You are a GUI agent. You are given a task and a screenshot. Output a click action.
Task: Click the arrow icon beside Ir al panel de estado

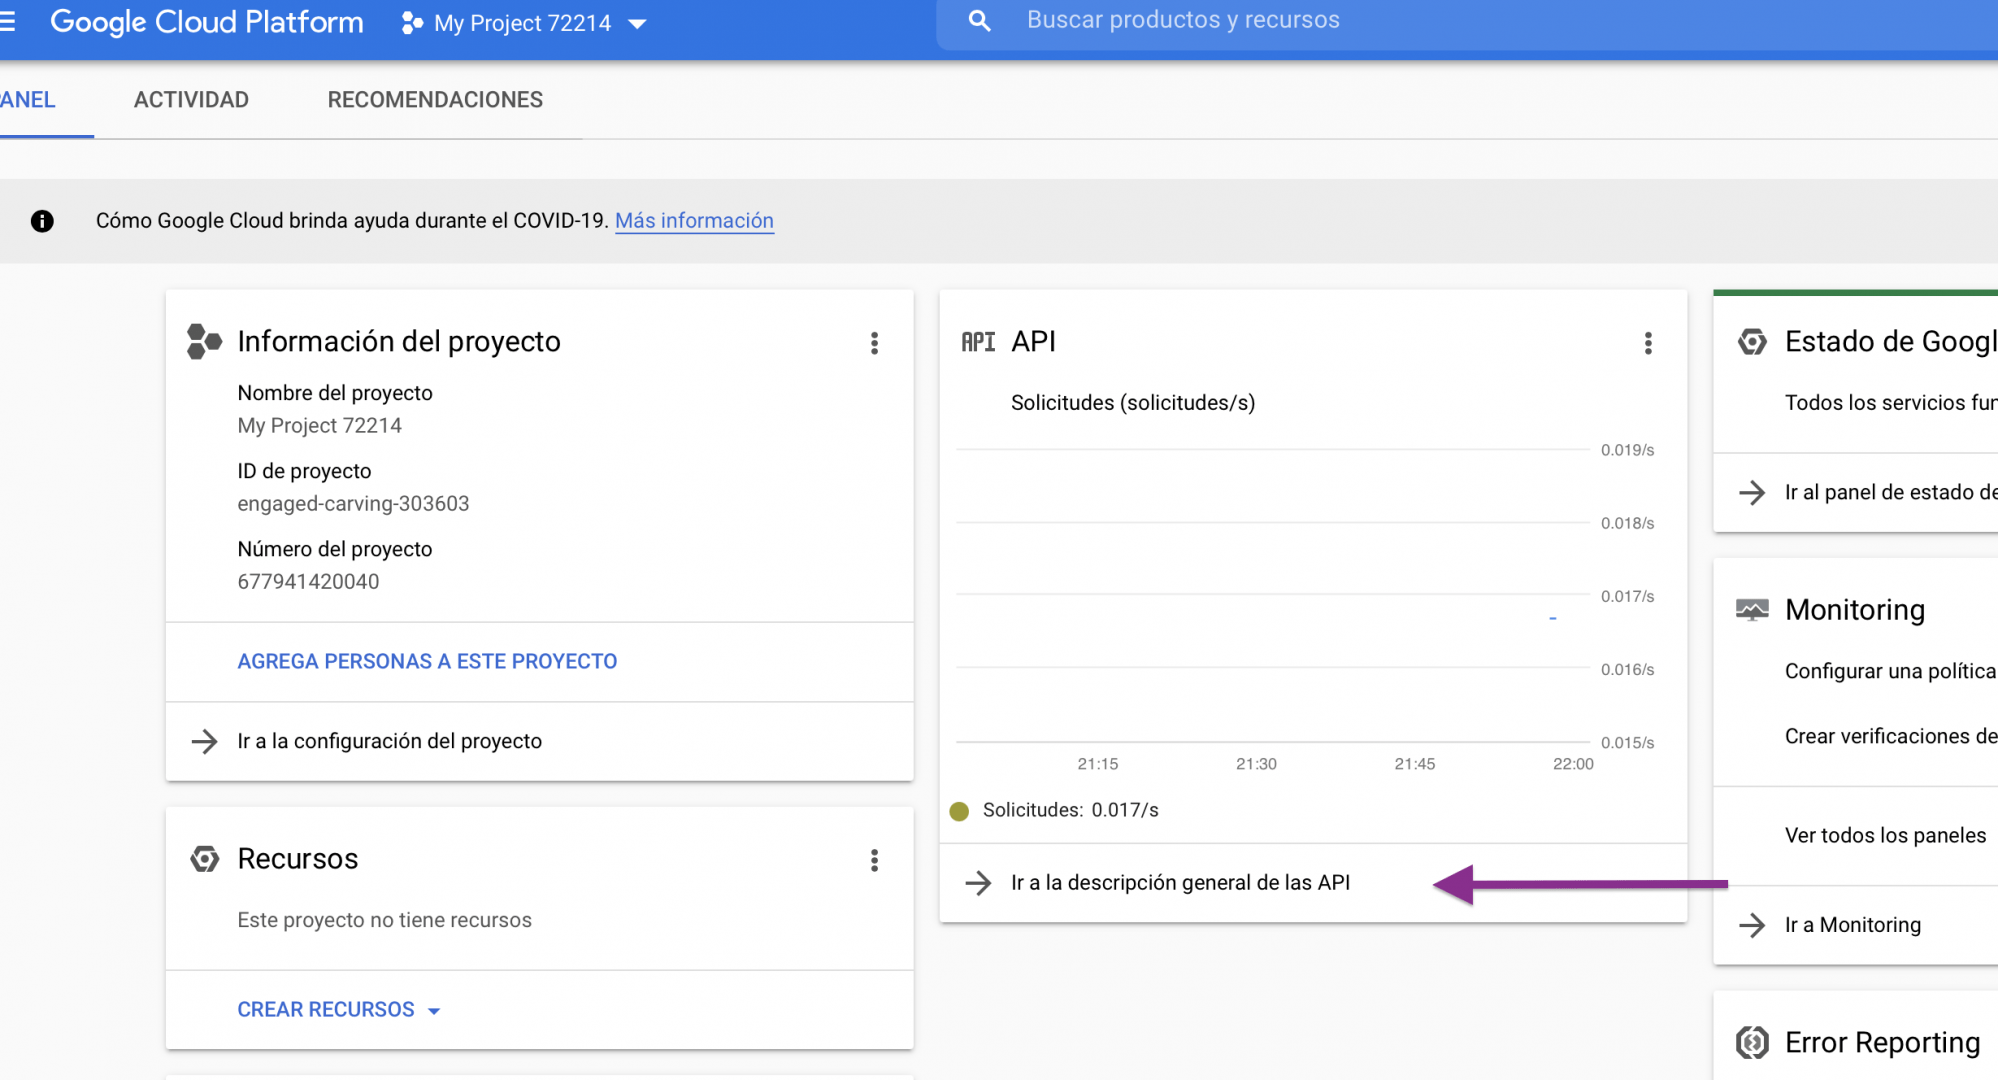pos(1752,492)
